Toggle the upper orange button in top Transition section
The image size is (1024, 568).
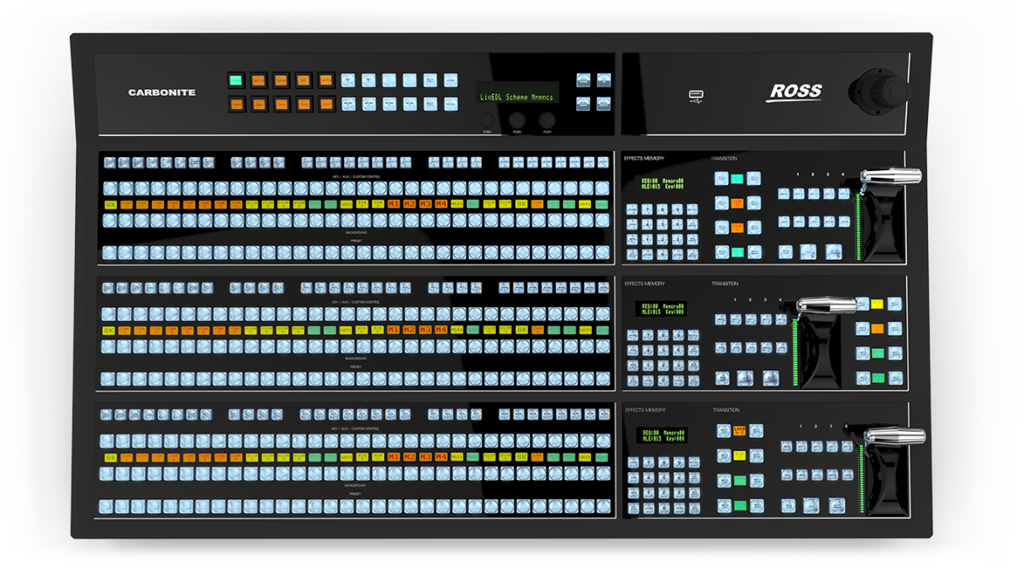[738, 203]
